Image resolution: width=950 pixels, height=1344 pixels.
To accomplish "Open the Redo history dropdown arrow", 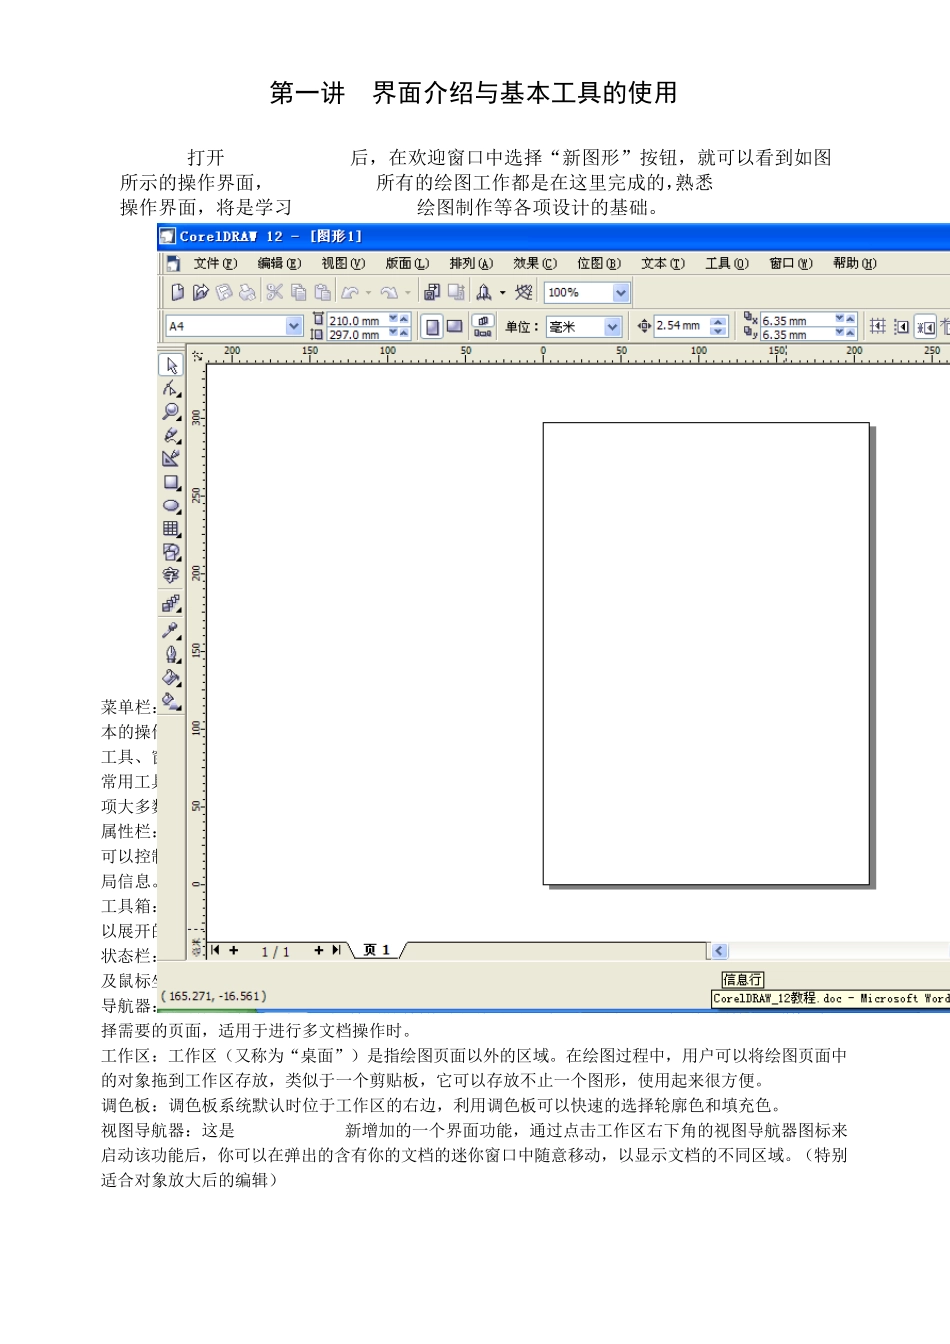I will pos(408,293).
